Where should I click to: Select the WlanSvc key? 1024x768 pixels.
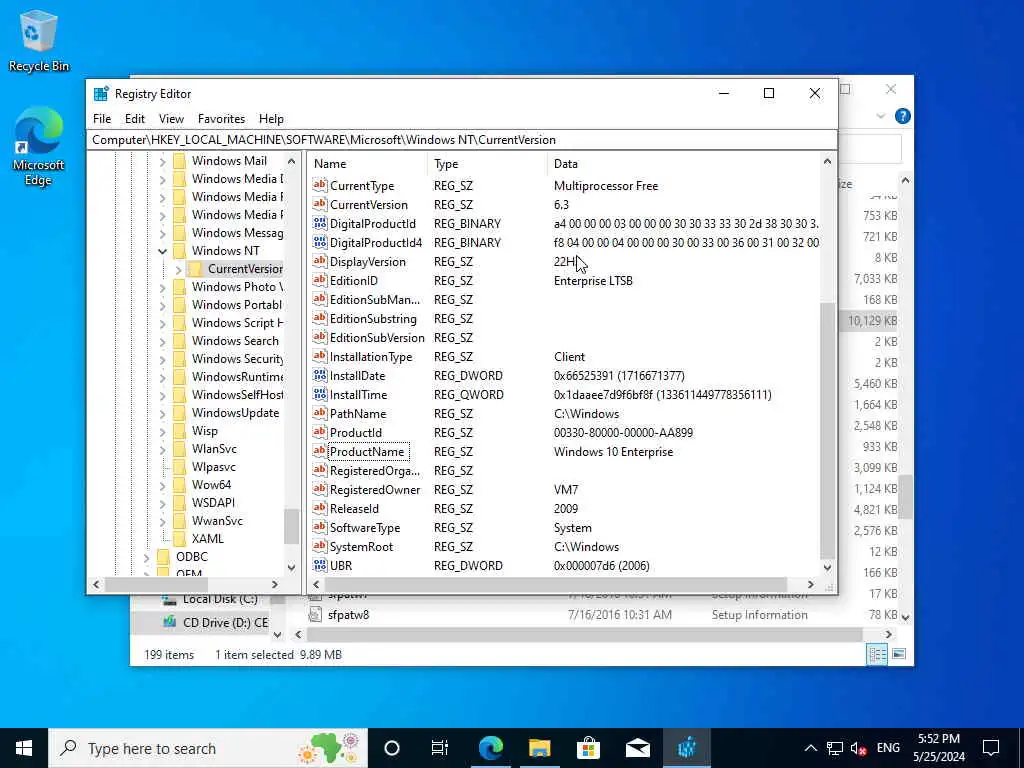[214, 449]
